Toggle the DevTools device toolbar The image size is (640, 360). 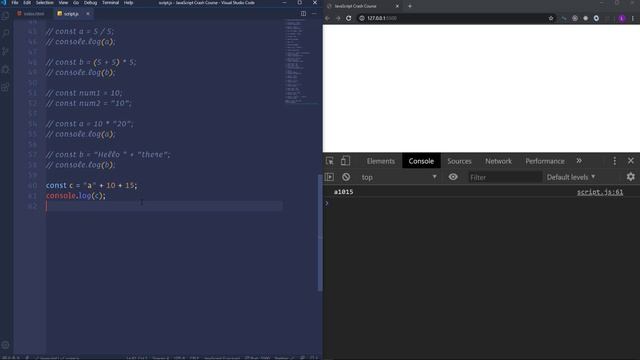coord(345,161)
